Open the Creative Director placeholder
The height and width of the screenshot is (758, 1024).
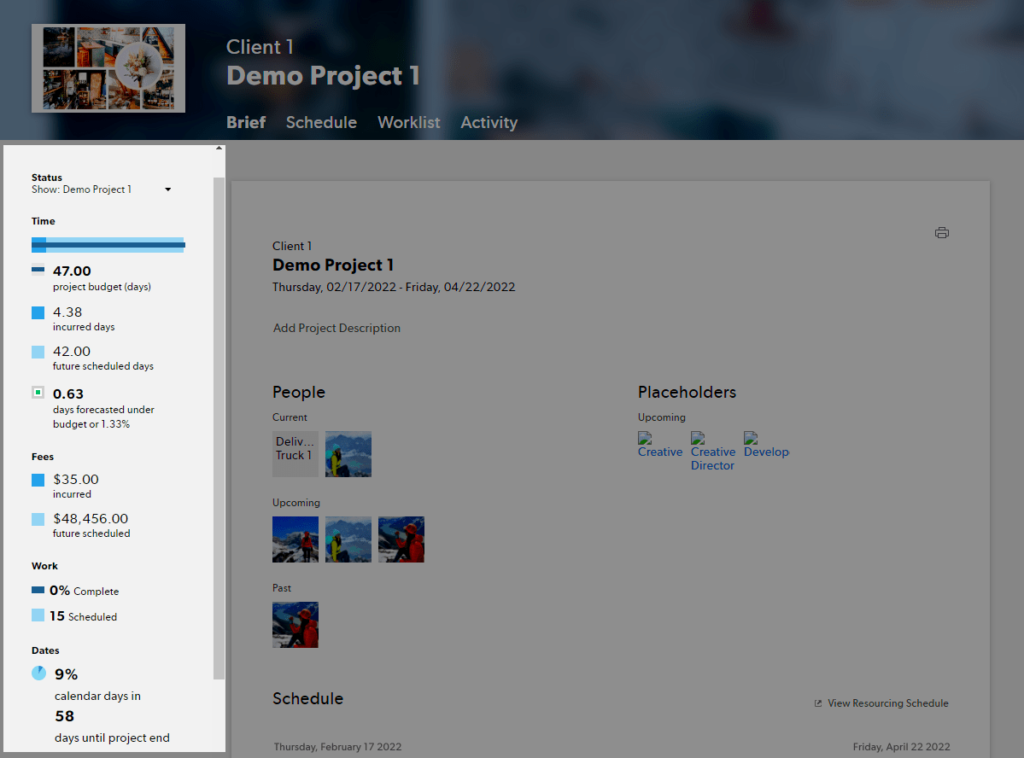[712, 451]
